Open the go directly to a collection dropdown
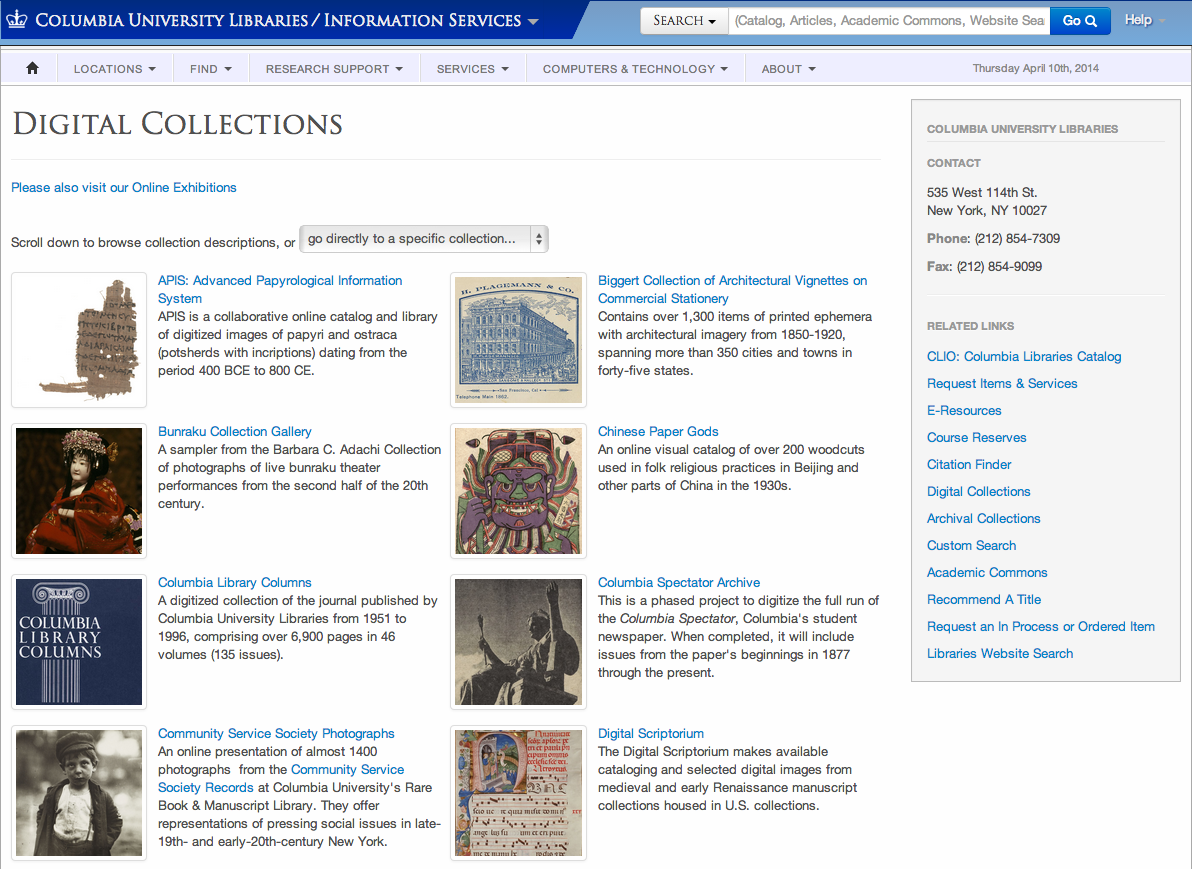This screenshot has height=869, width=1192. click(x=423, y=239)
